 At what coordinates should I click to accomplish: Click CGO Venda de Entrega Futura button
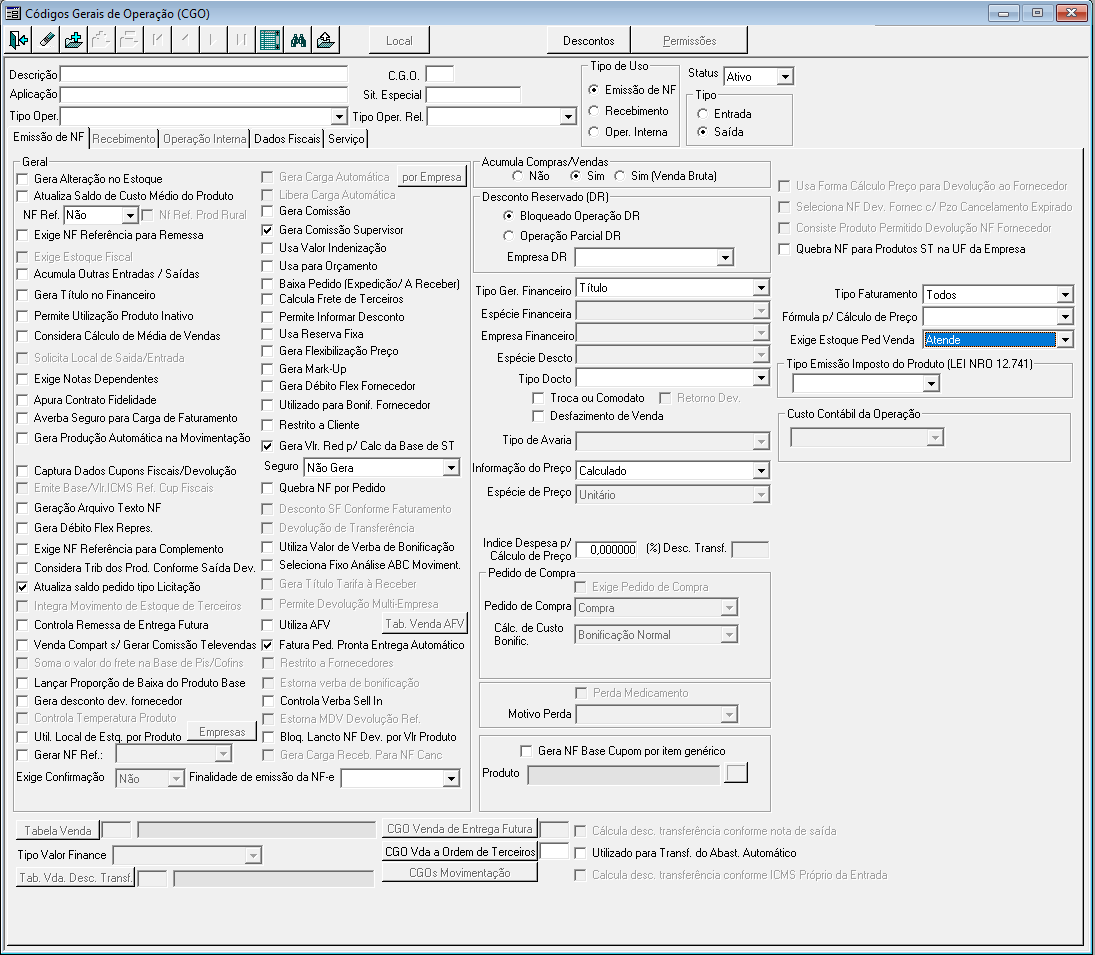click(x=460, y=829)
